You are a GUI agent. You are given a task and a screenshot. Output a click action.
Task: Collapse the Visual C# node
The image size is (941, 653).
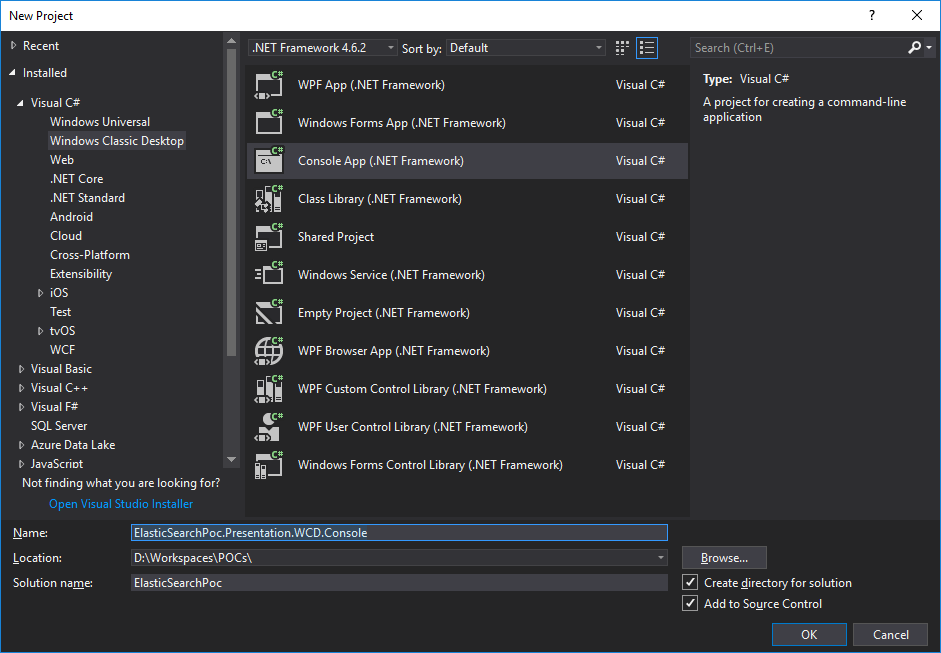20,103
